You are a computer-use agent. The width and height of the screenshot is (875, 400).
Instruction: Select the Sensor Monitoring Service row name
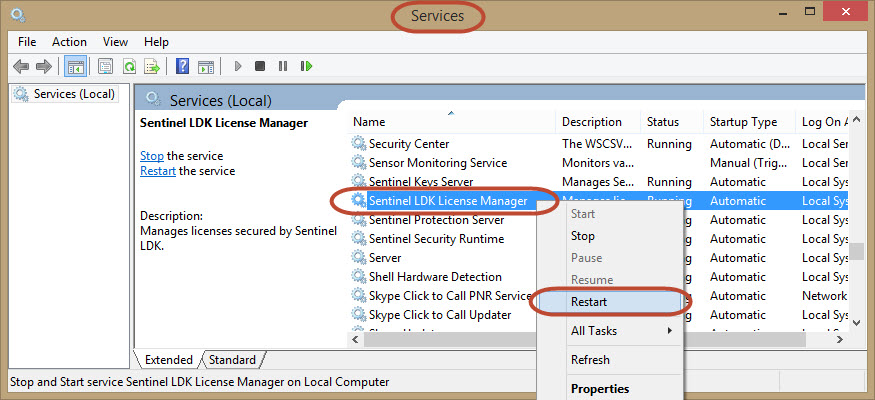click(x=438, y=163)
